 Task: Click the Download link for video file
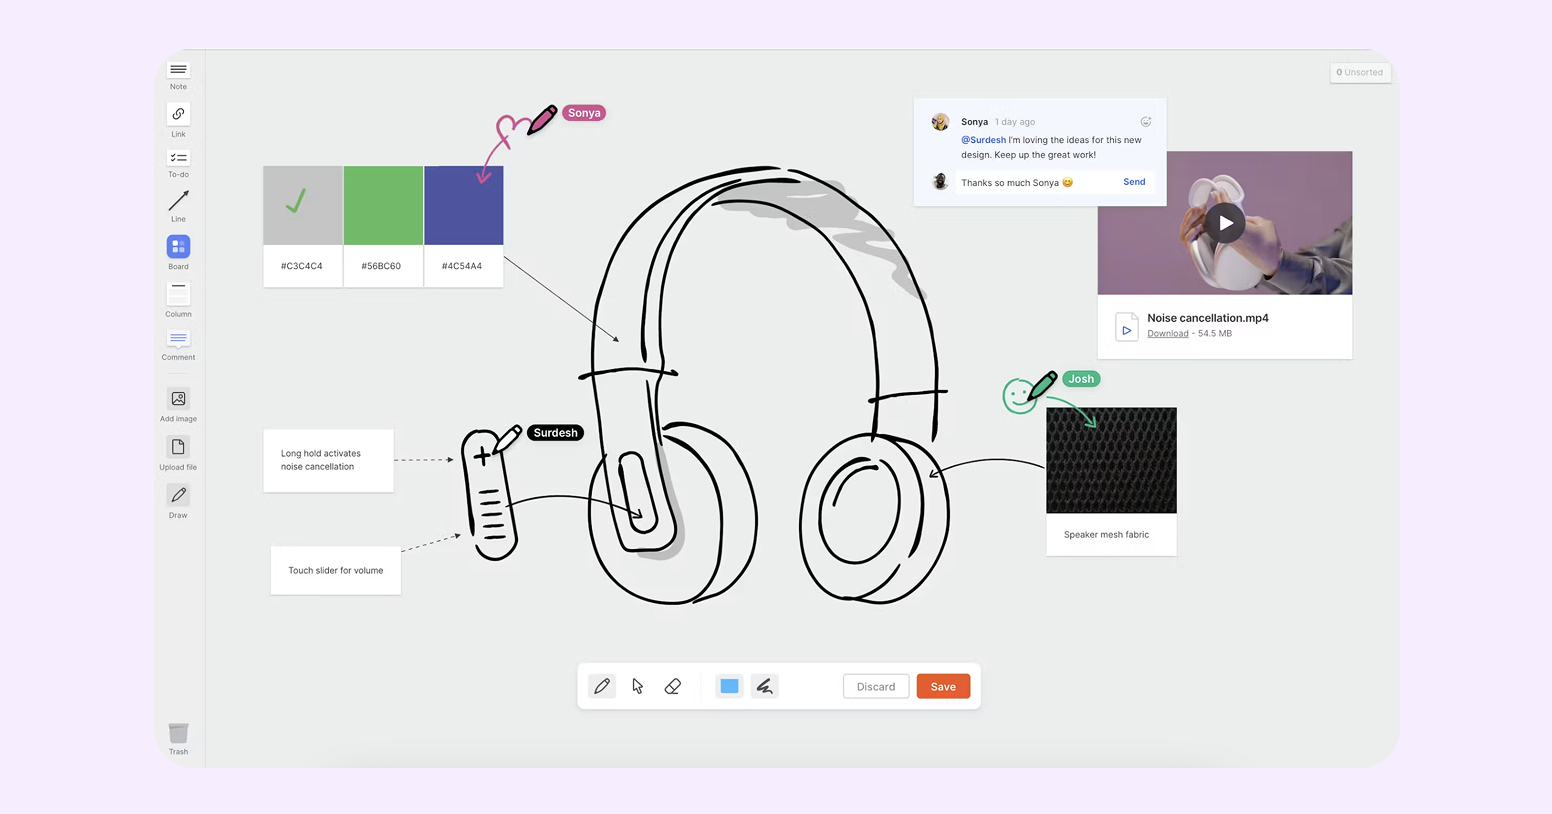pos(1167,334)
